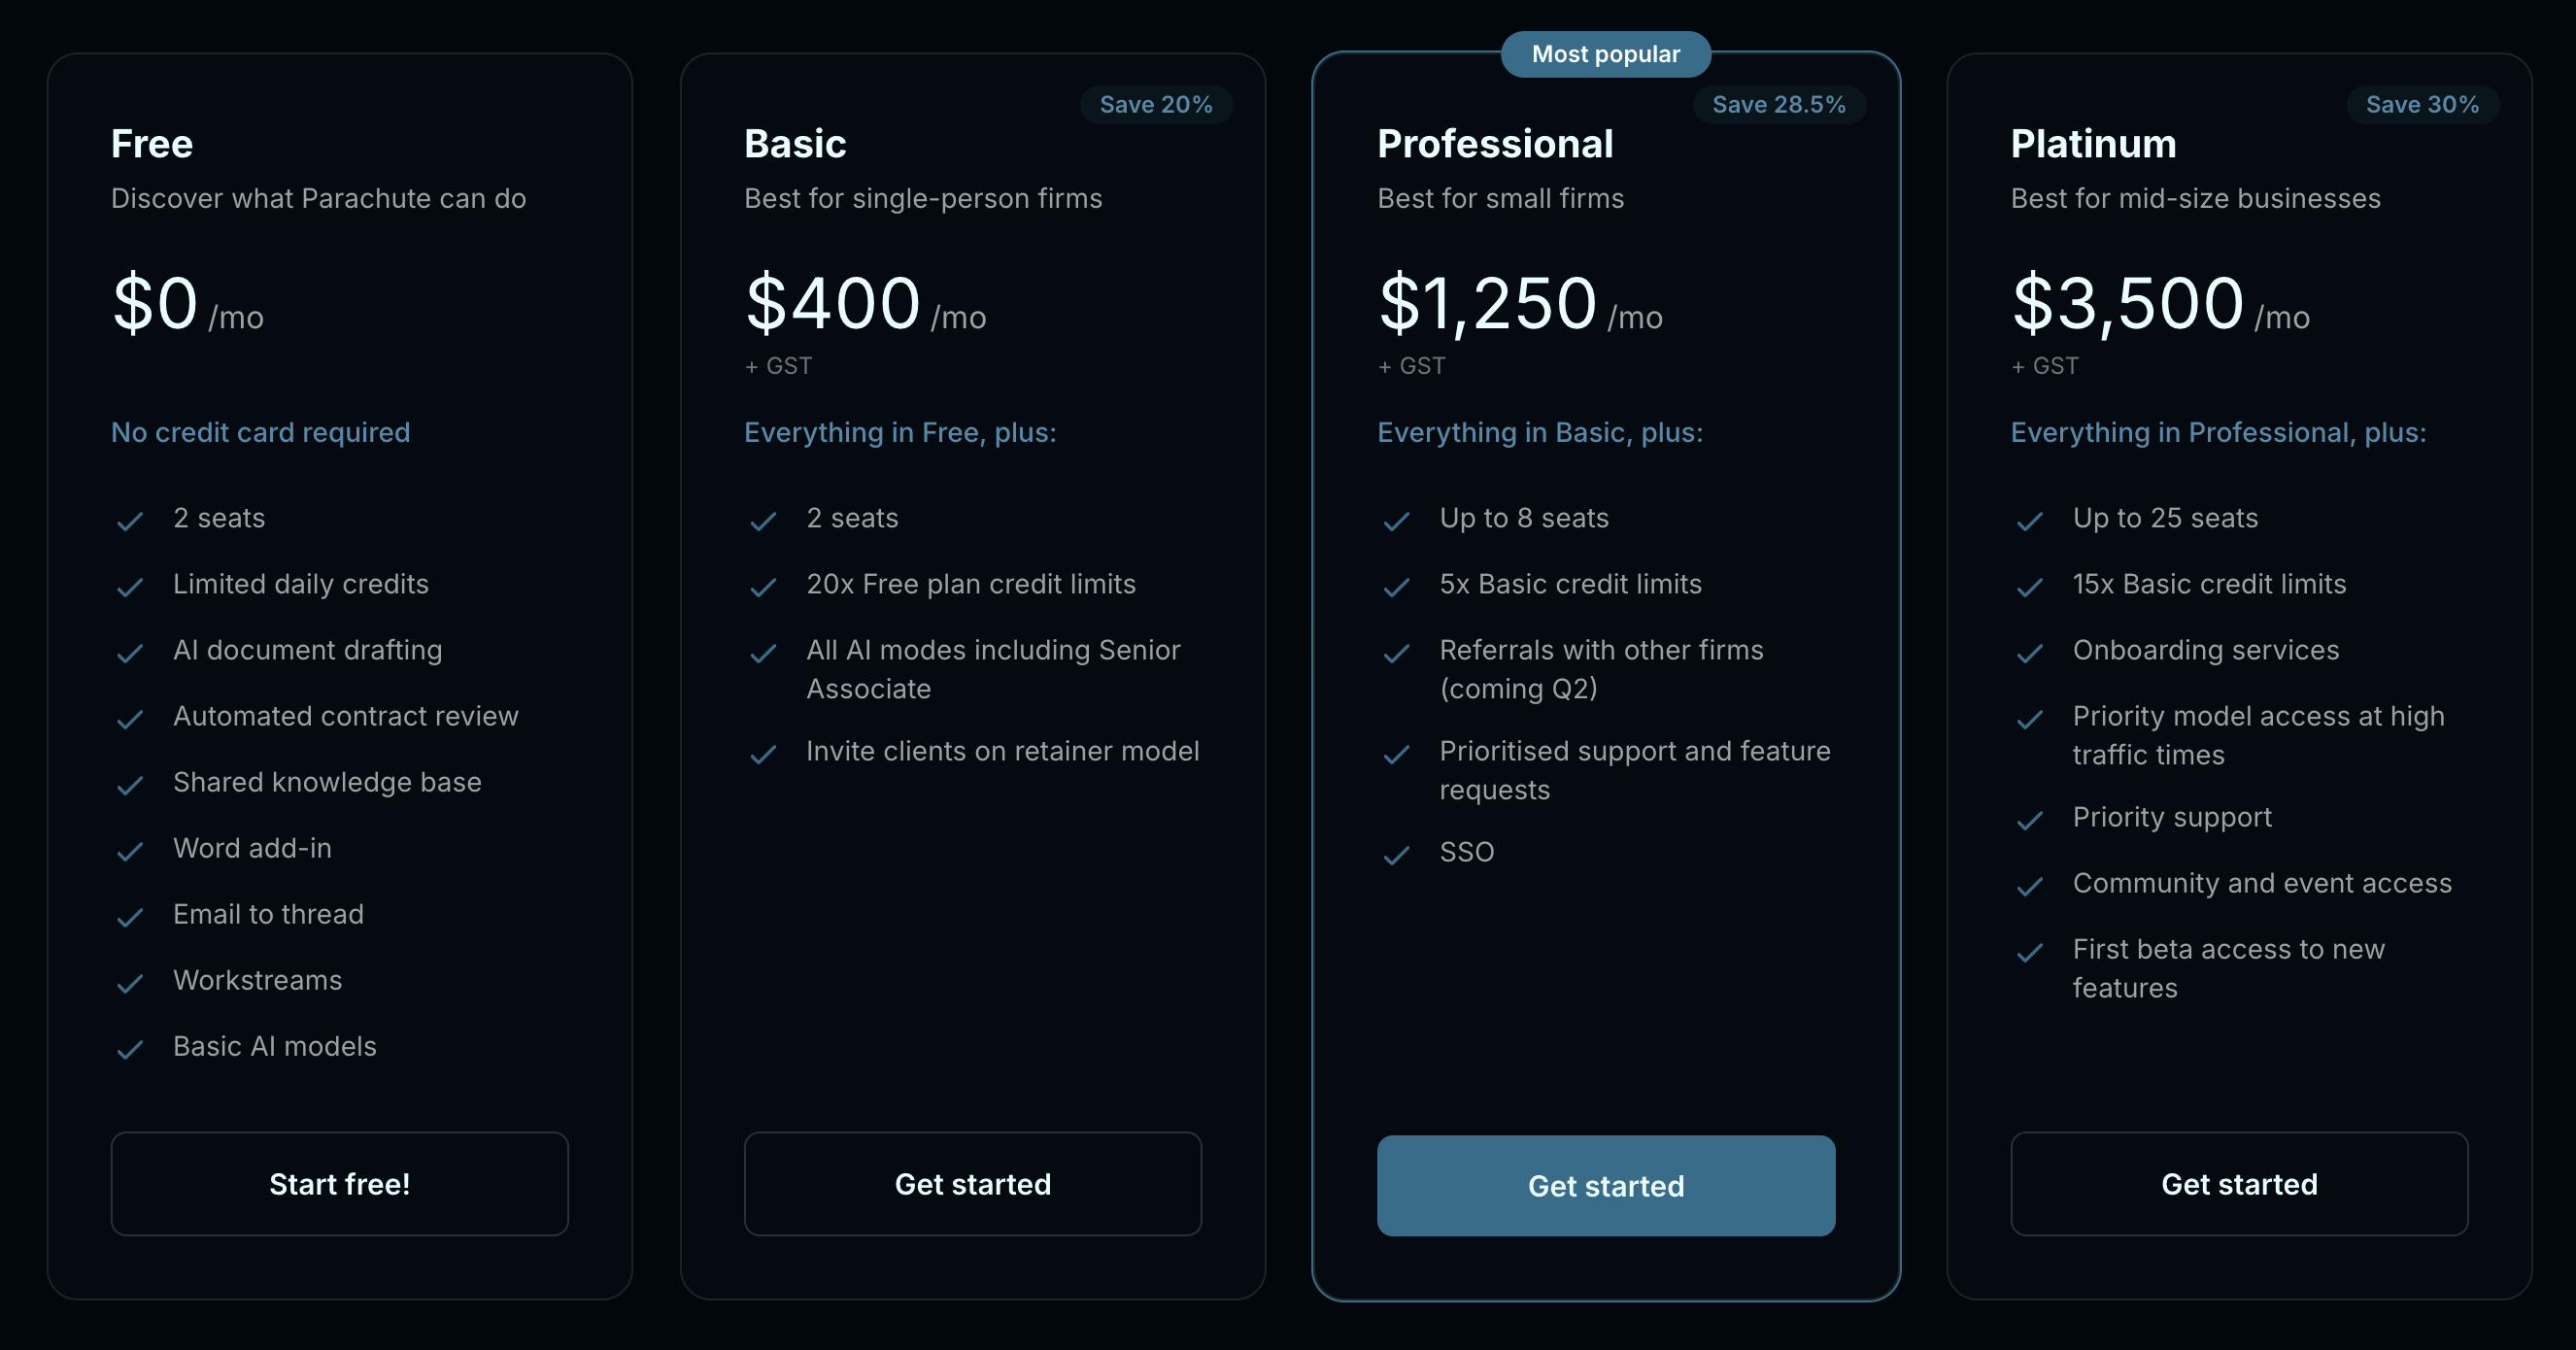The height and width of the screenshot is (1350, 2576).
Task: Click the Professional plan heading
Action: pyautogui.click(x=1495, y=144)
